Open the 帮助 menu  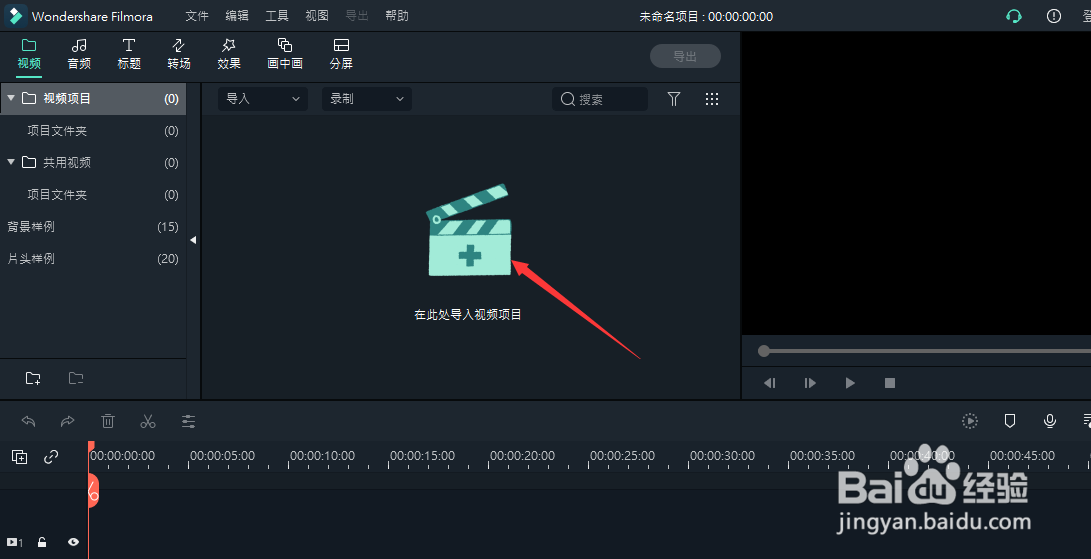tap(397, 16)
